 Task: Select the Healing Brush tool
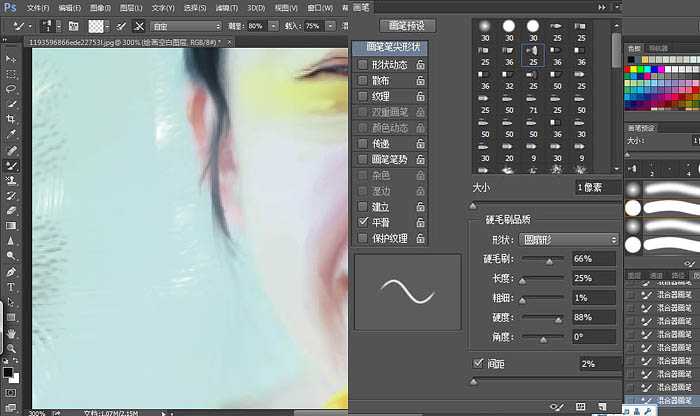pos(11,150)
